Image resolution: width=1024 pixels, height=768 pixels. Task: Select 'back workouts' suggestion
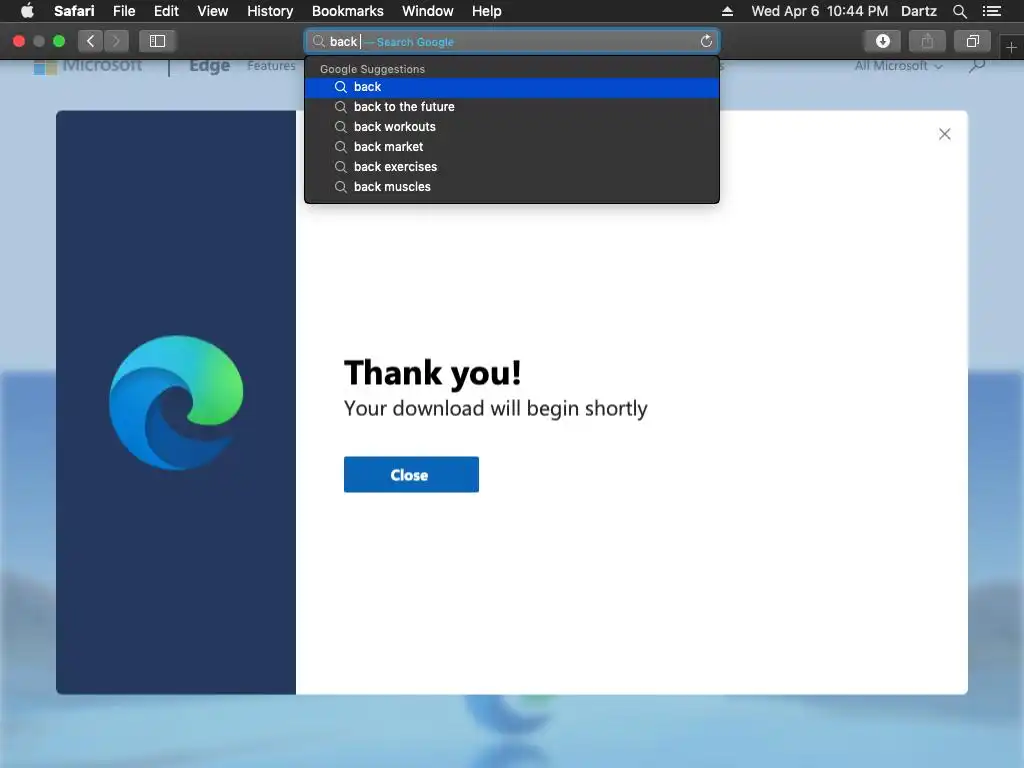511,127
